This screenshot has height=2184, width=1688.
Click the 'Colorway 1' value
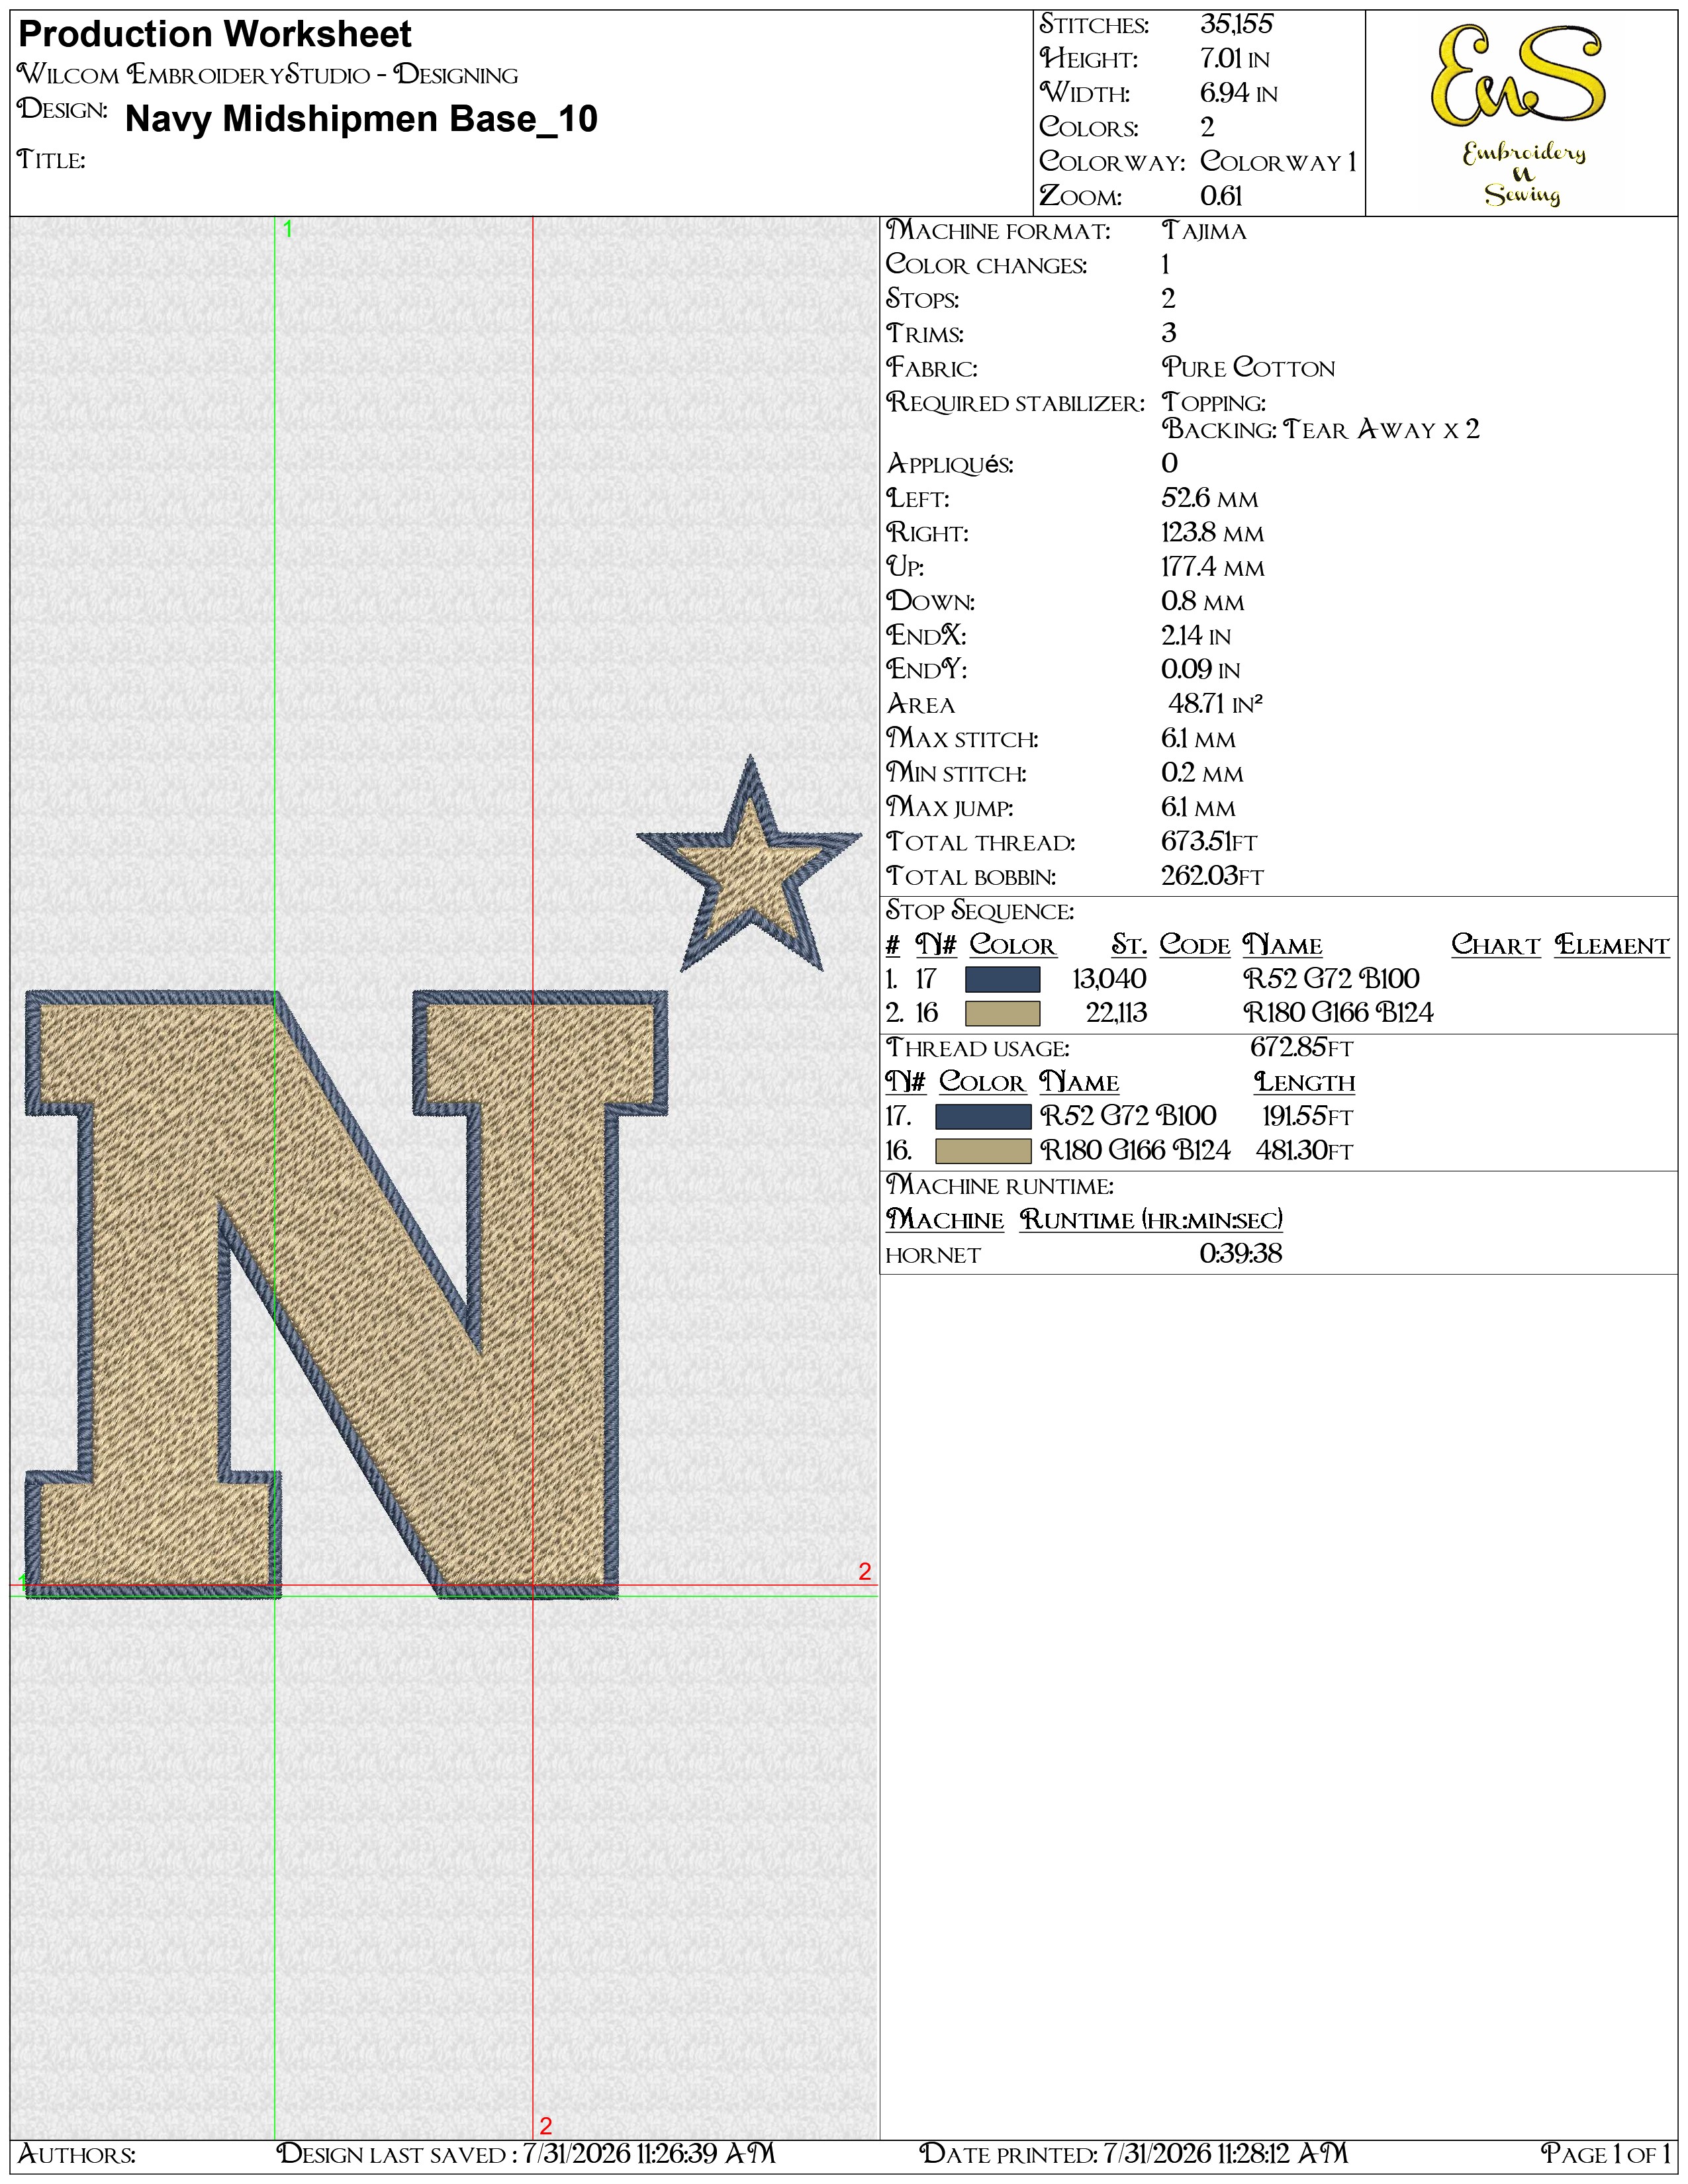click(1278, 162)
